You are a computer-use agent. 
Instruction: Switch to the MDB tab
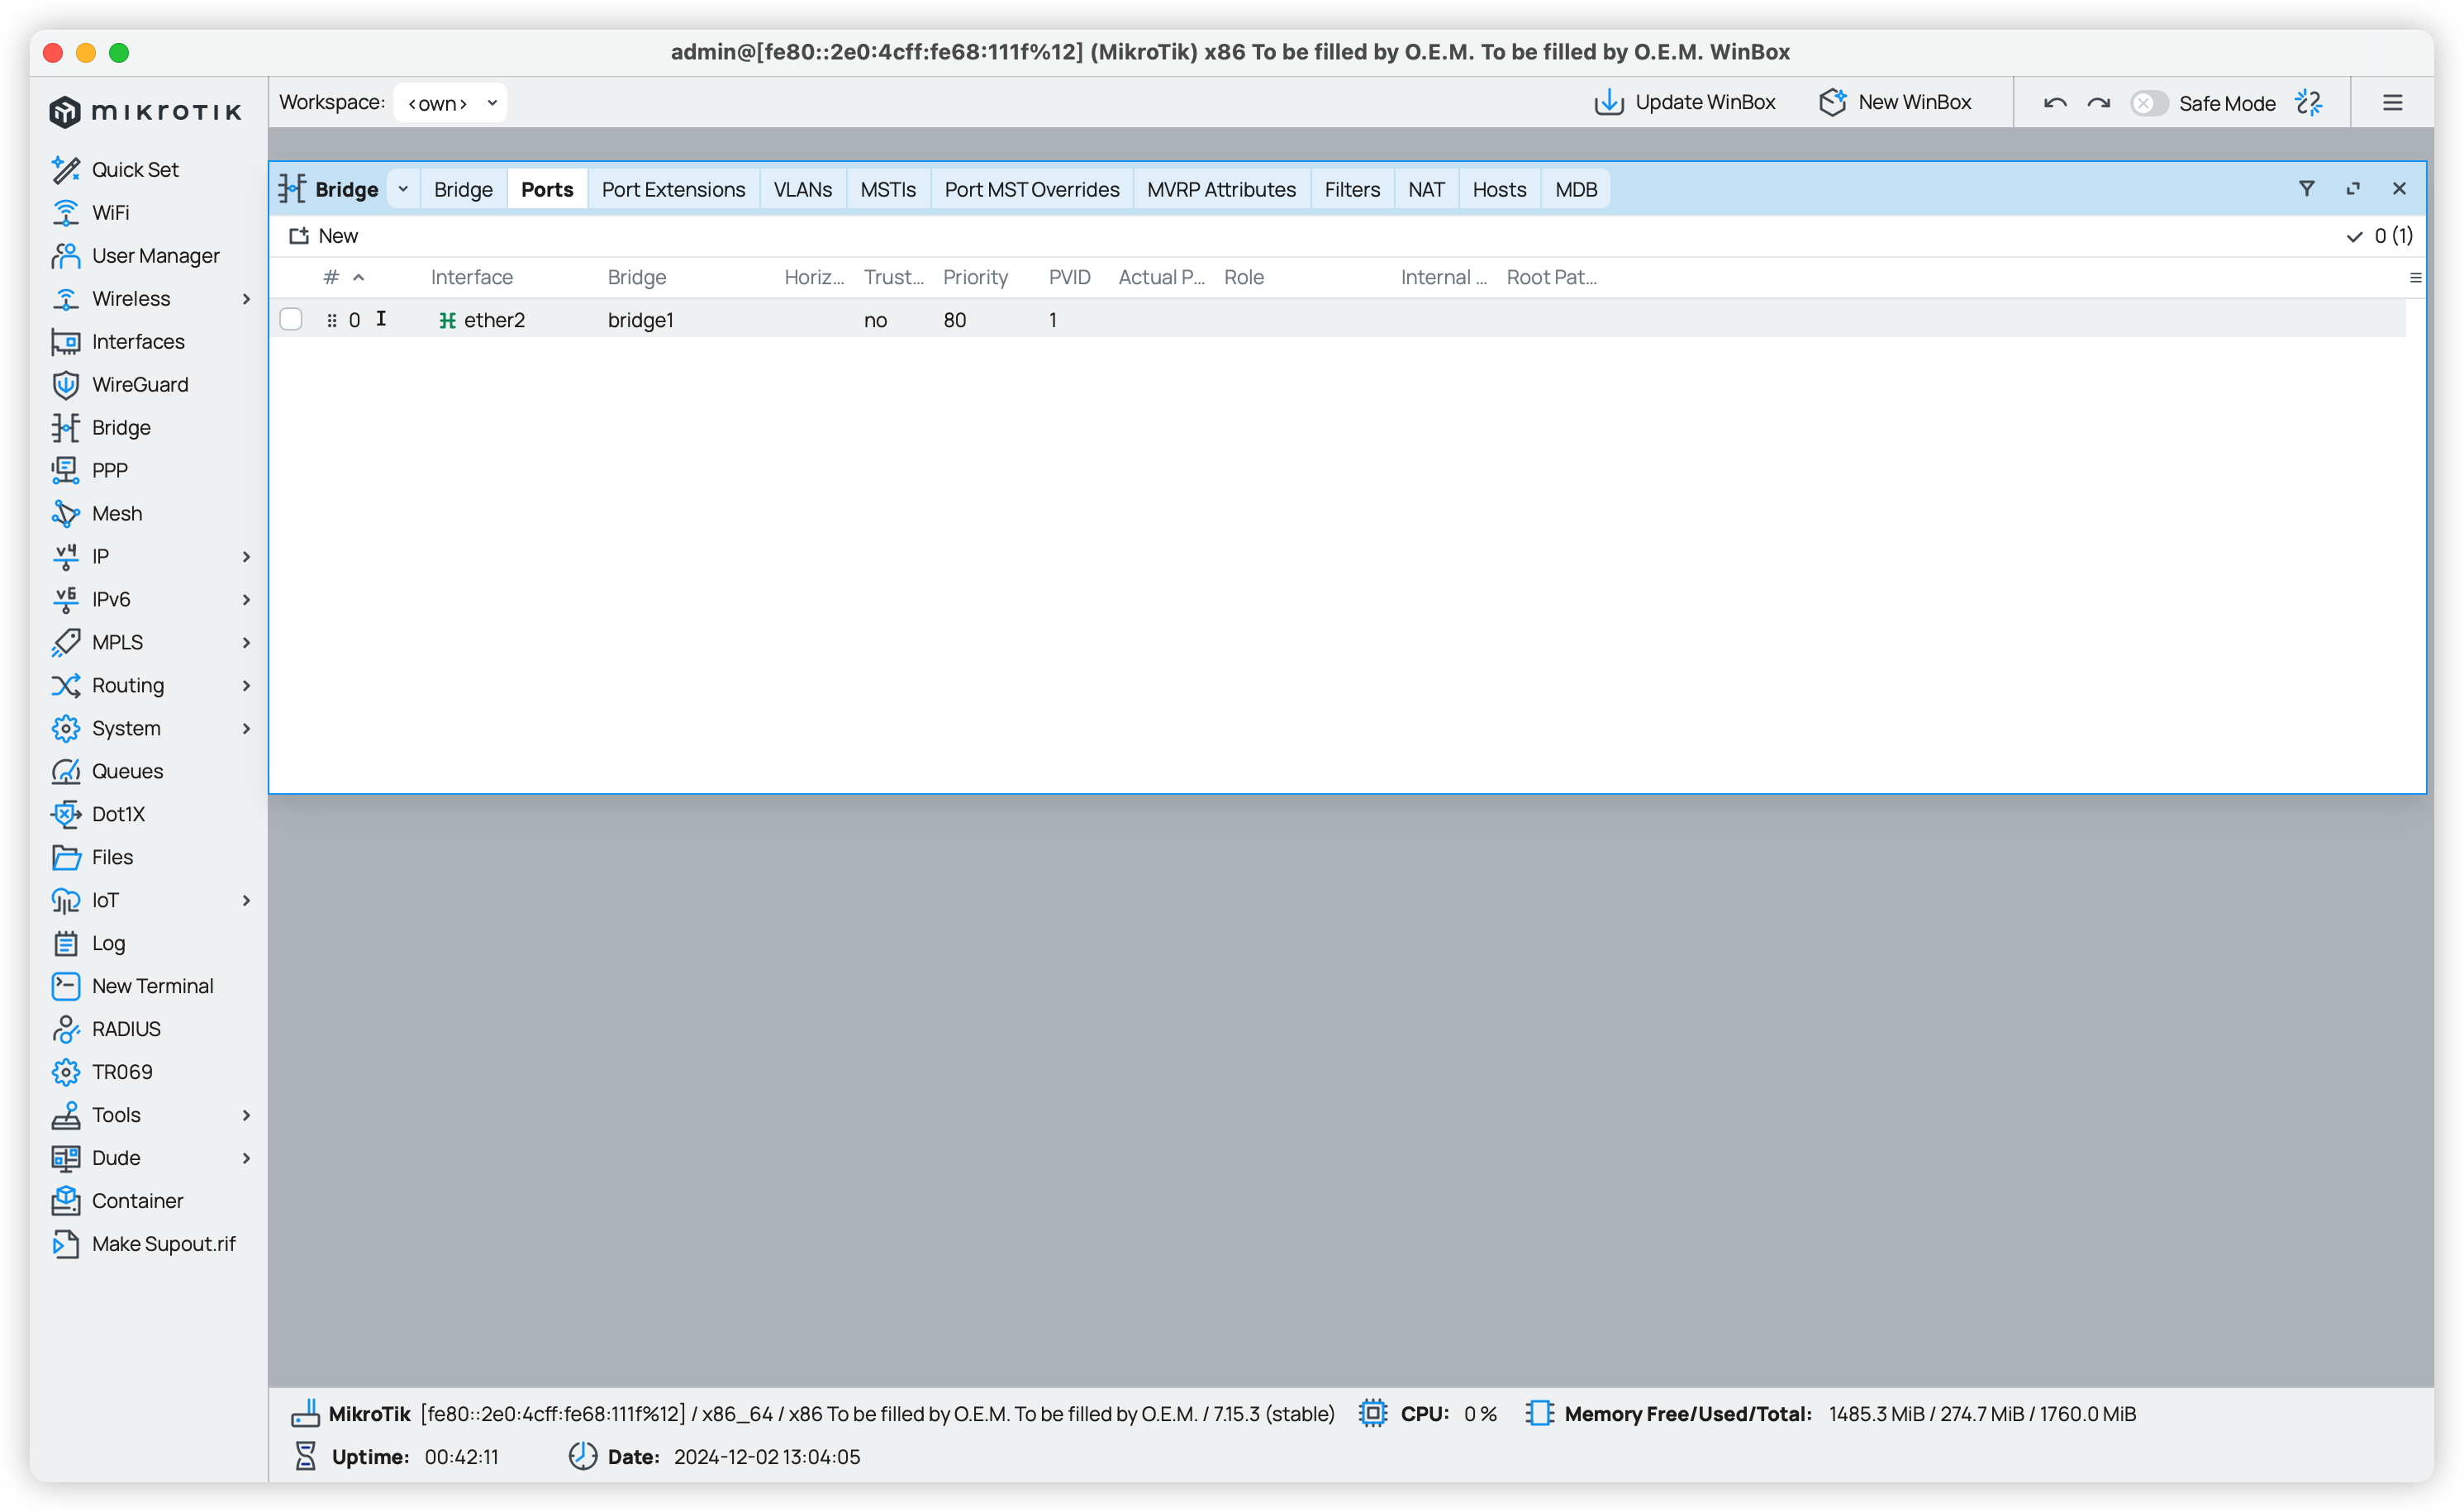click(1576, 189)
